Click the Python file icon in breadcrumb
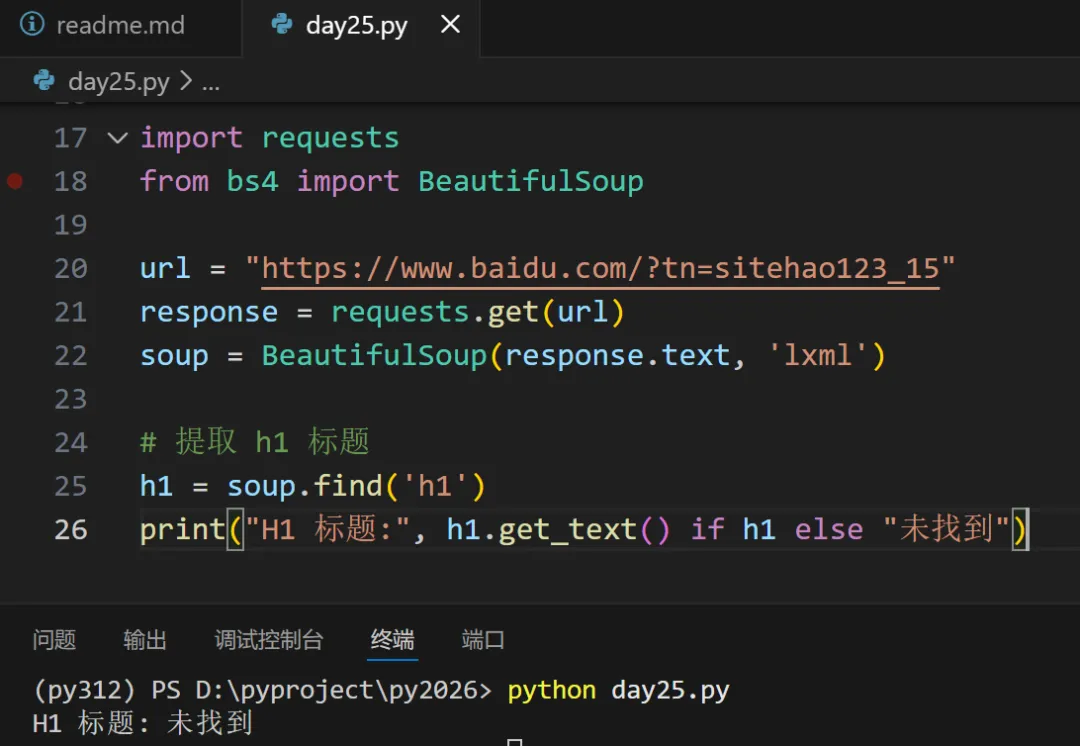This screenshot has height=746, width=1080. point(44,81)
